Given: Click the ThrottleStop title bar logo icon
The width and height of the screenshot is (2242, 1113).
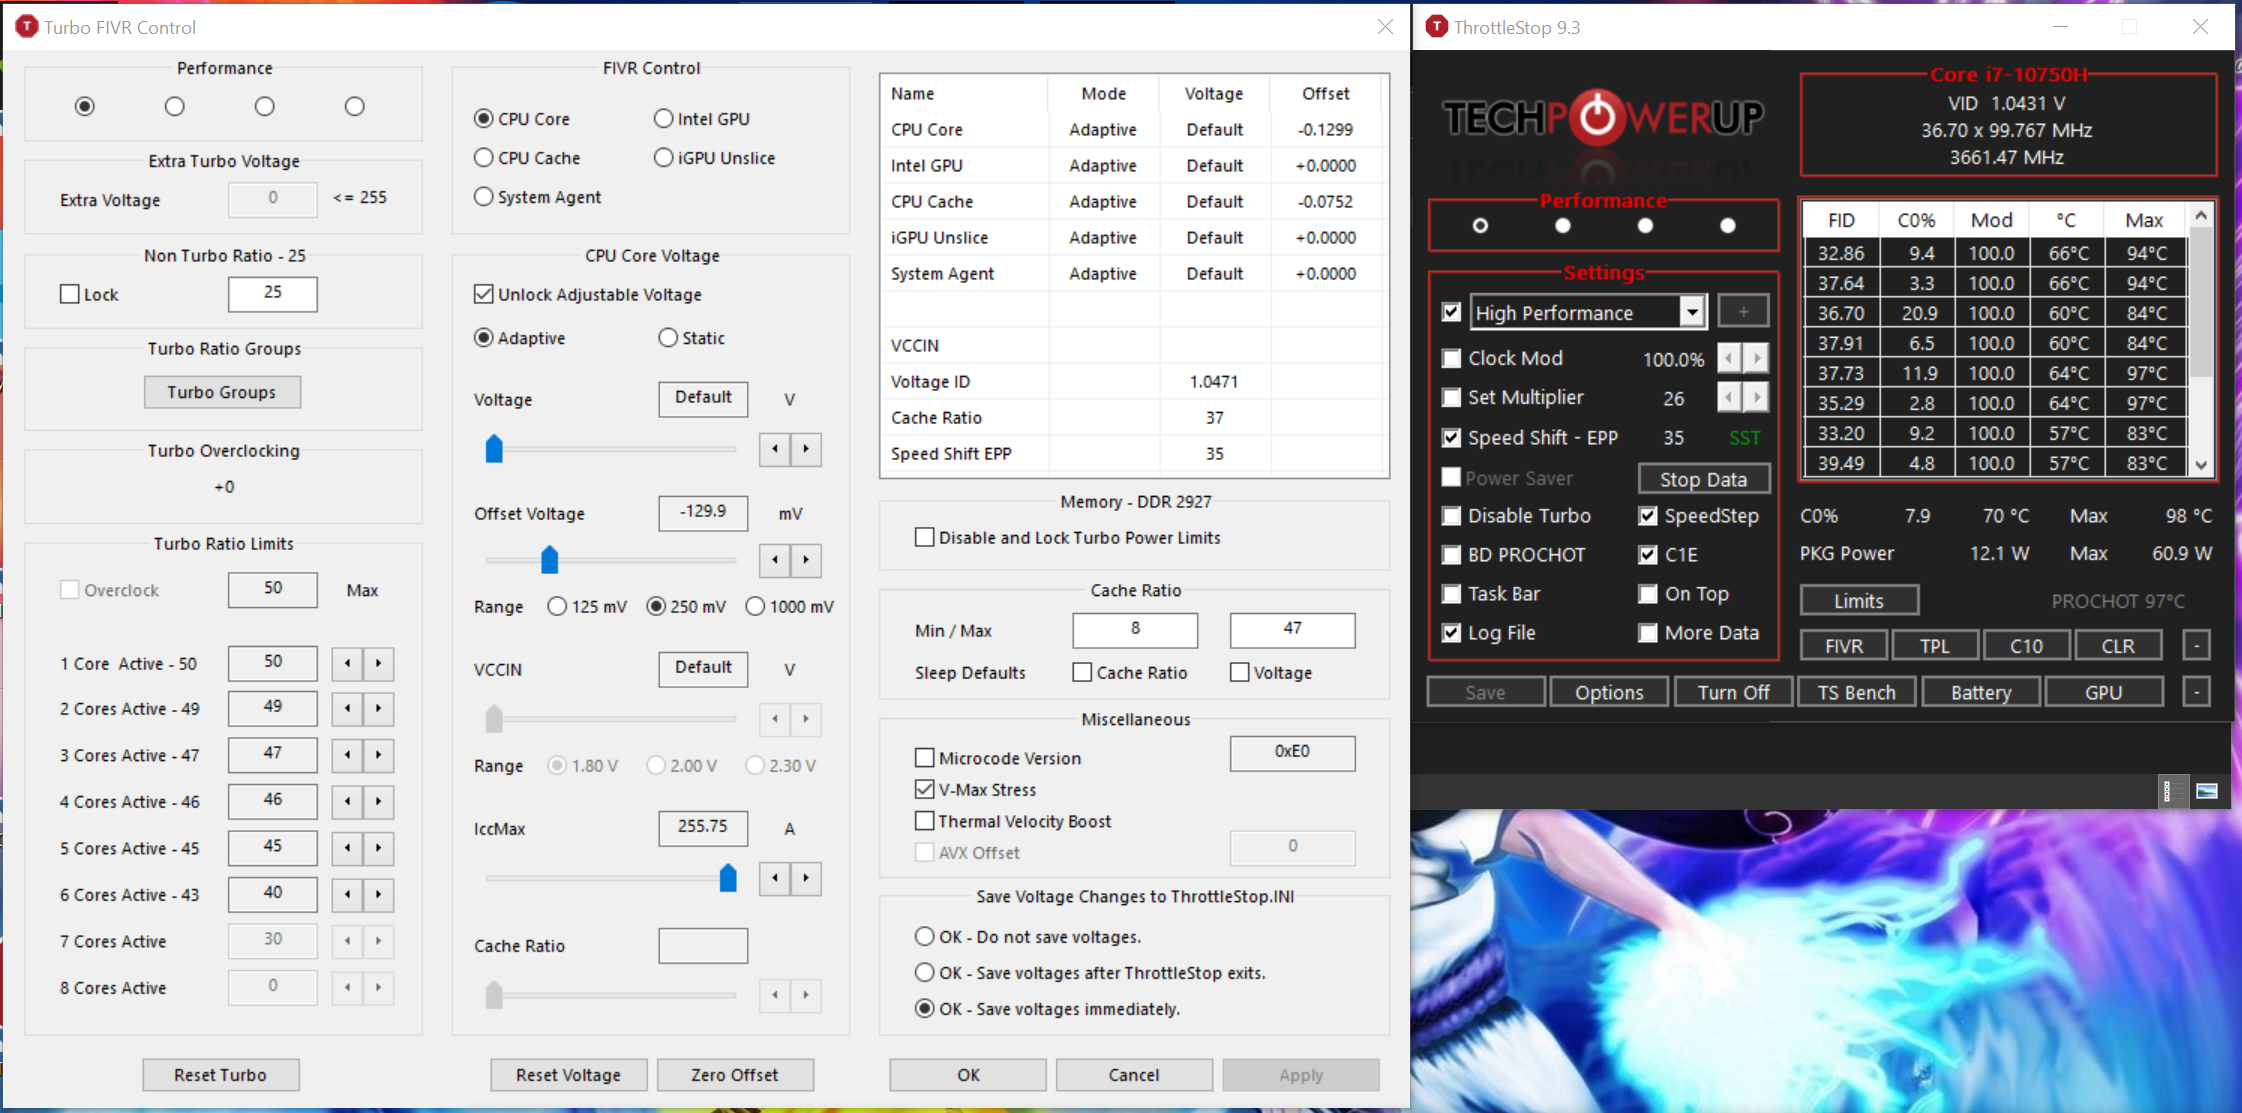Looking at the screenshot, I should pyautogui.click(x=1436, y=26).
